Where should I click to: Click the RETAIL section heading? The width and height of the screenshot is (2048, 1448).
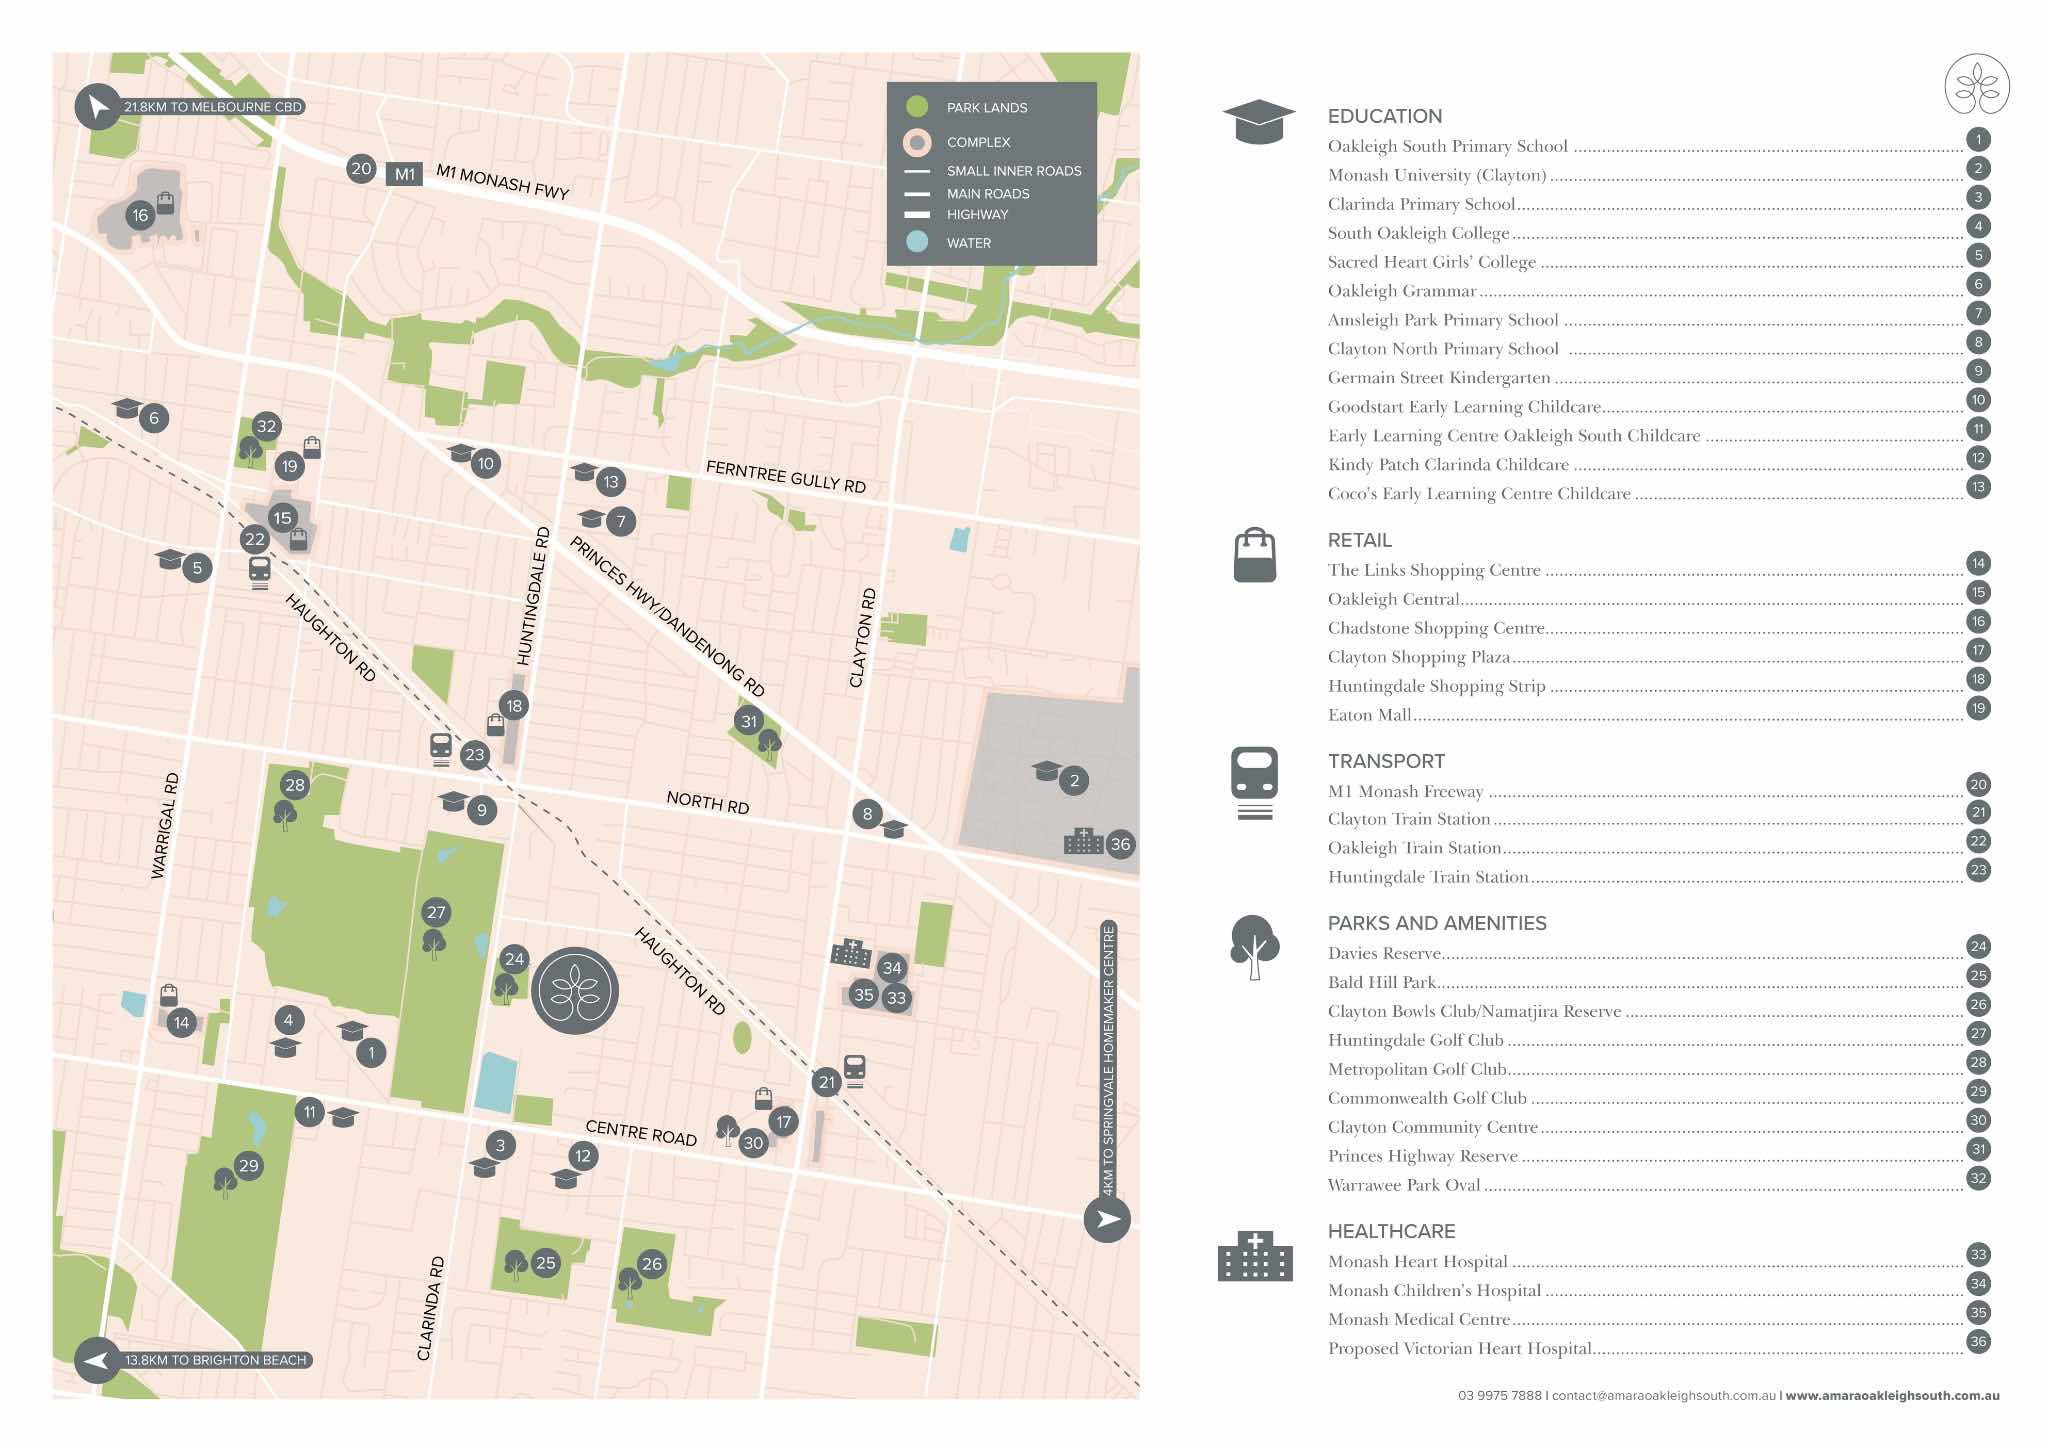pos(1359,540)
